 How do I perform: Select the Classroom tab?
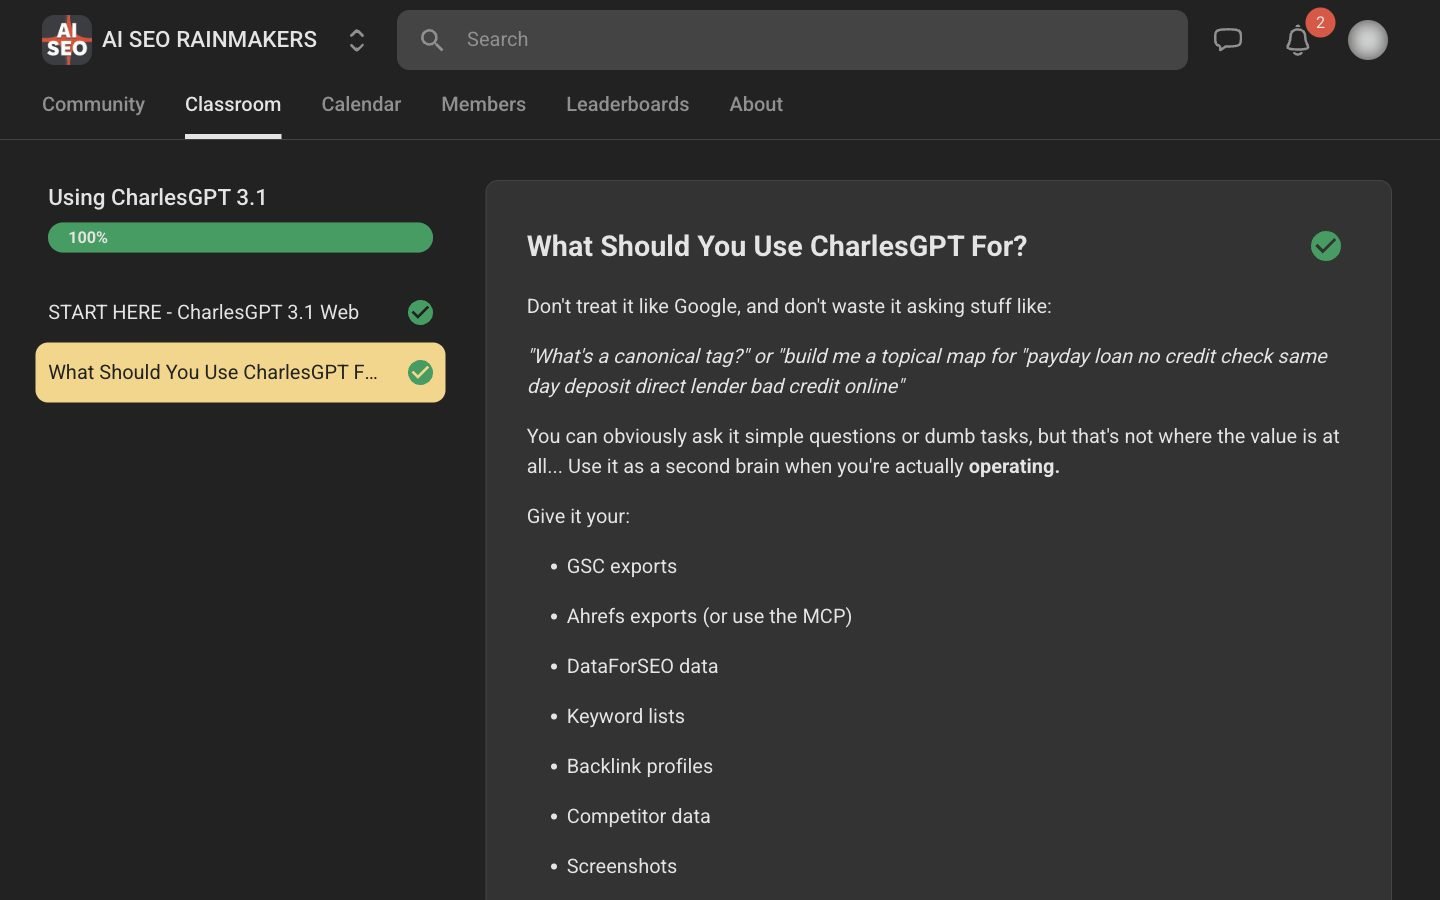point(233,104)
